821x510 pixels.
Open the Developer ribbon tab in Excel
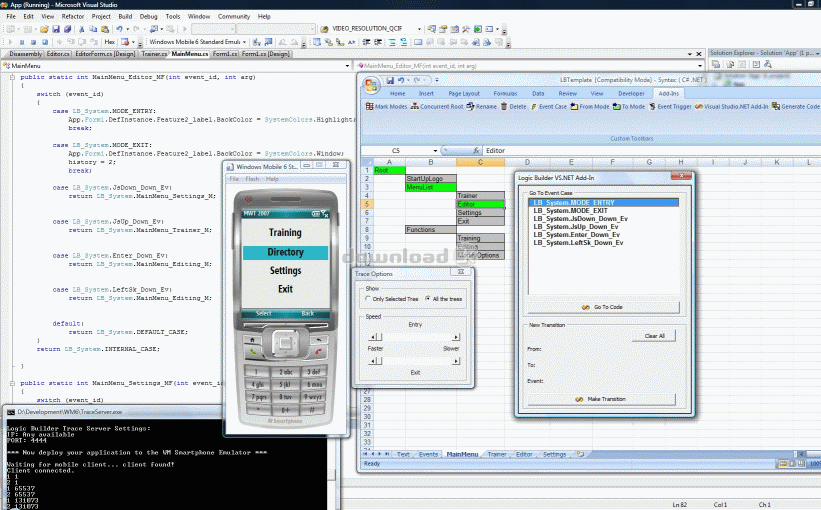(631, 93)
